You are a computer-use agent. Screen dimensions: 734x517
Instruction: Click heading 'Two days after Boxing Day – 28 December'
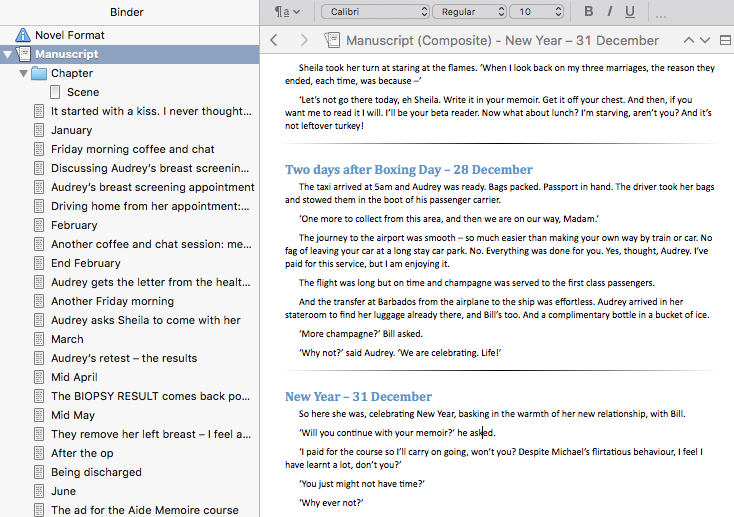click(x=409, y=170)
